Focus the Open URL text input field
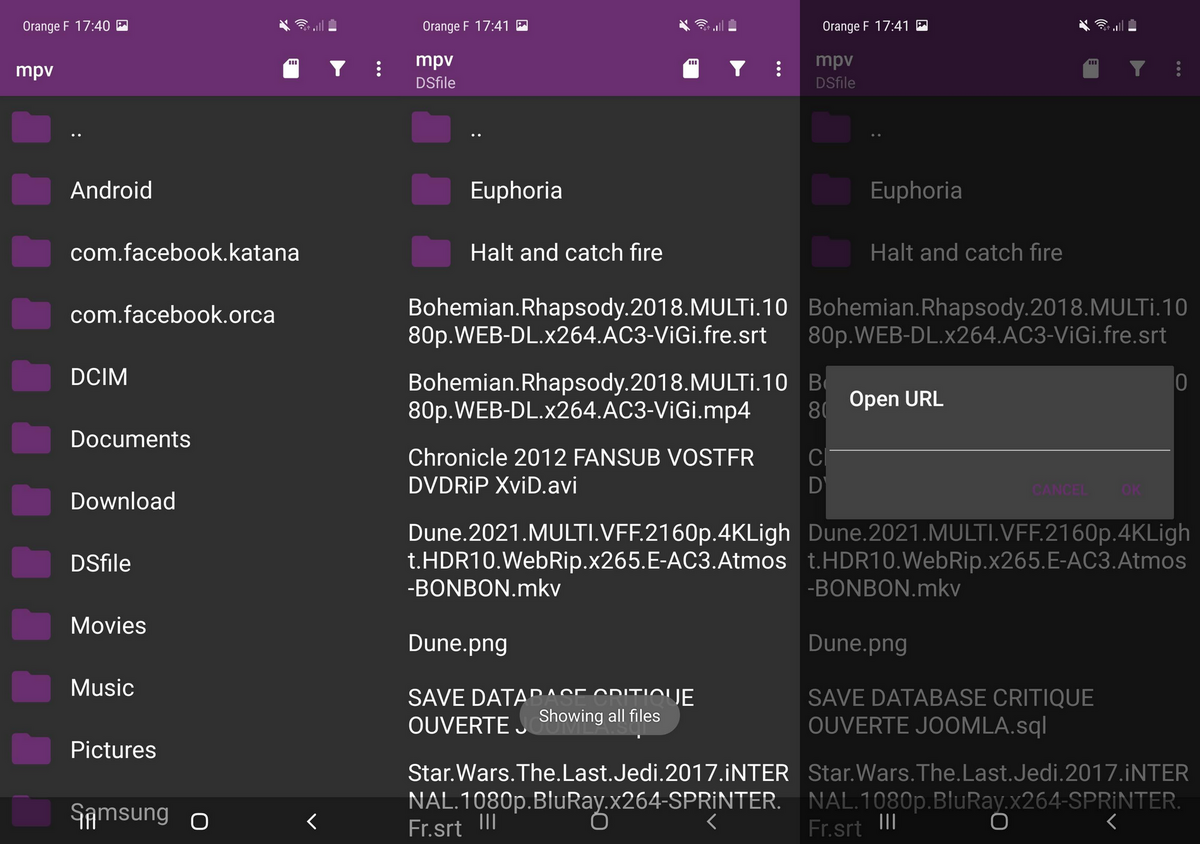This screenshot has height=844, width=1200. [1000, 436]
